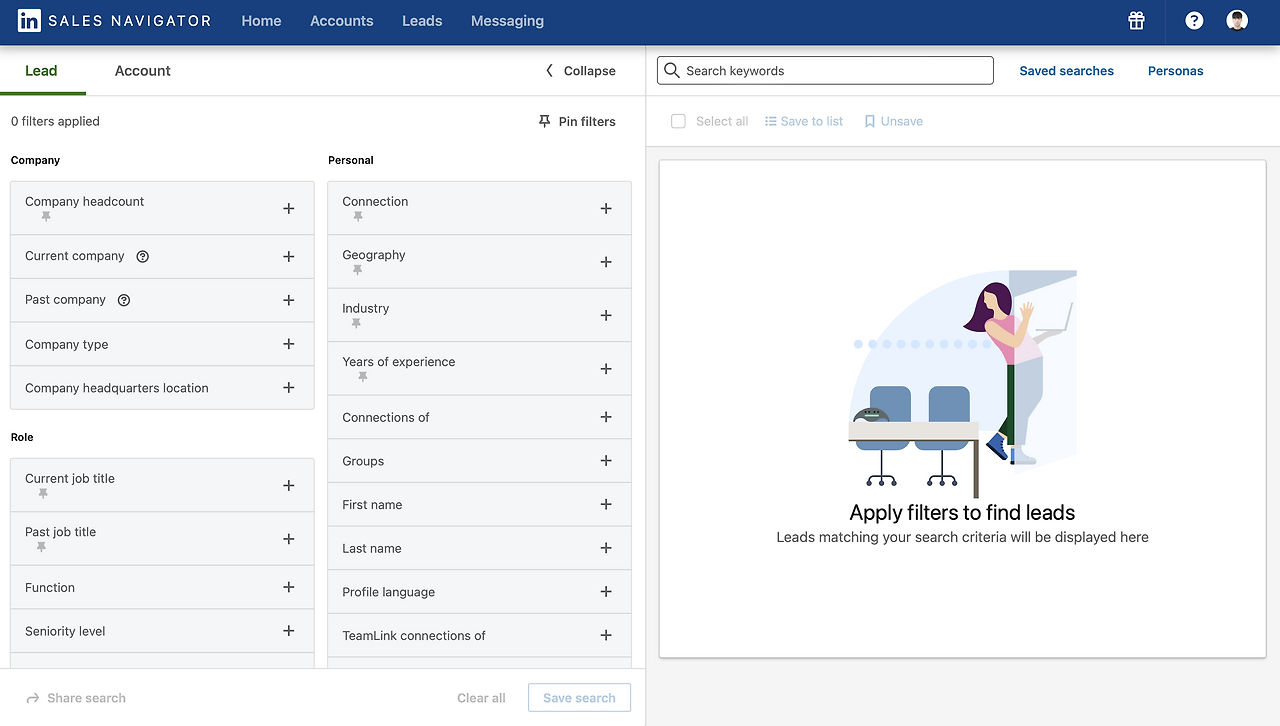Viewport: 1280px width, 726px height.
Task: Click pin icon under Geography filter
Action: point(358,271)
